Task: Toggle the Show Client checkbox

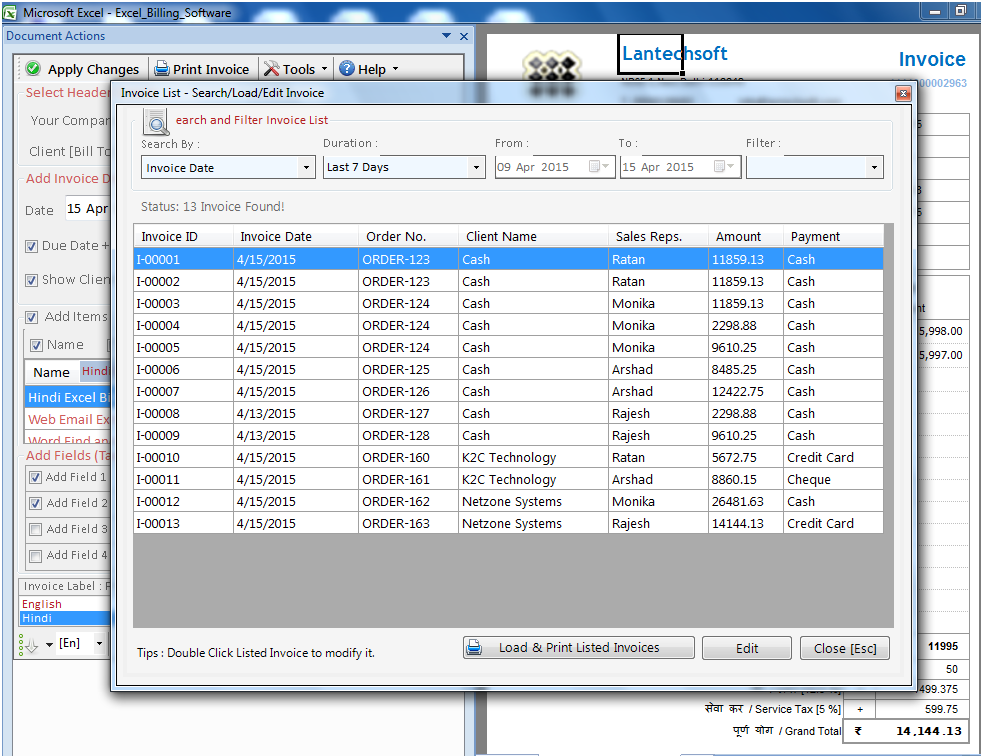Action: (31, 280)
